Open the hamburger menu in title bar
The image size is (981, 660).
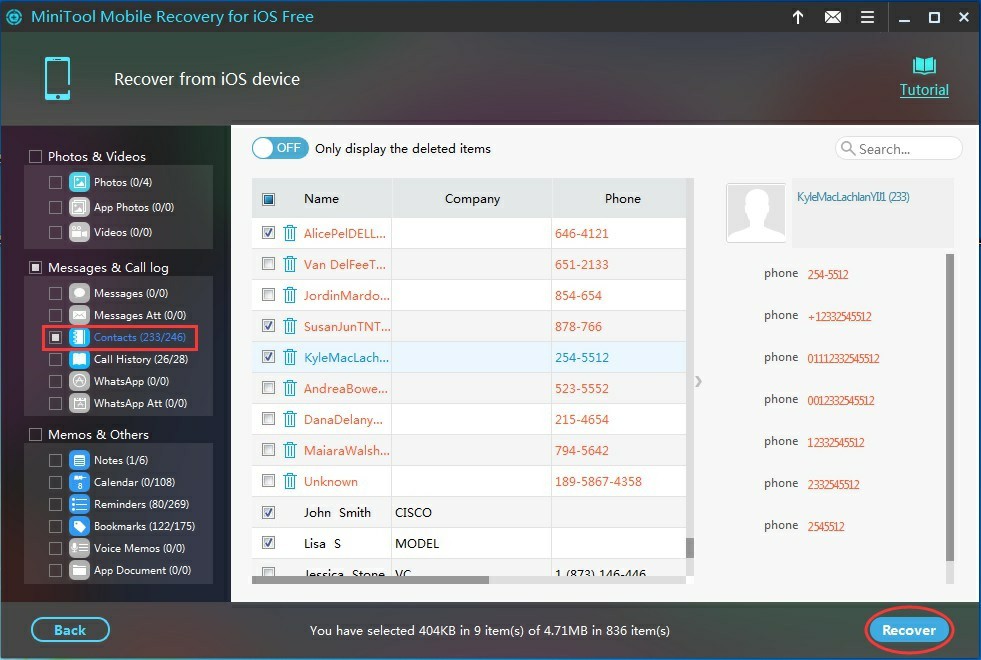coord(867,16)
